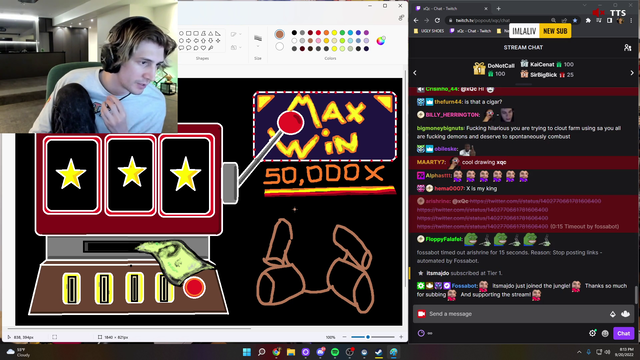
Task: Open the UGLY SHOES bookmark folder
Action: coord(429,31)
